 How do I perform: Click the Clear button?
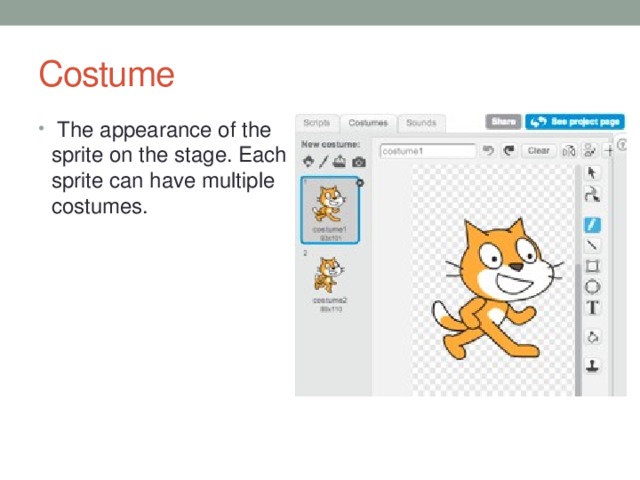tap(538, 151)
